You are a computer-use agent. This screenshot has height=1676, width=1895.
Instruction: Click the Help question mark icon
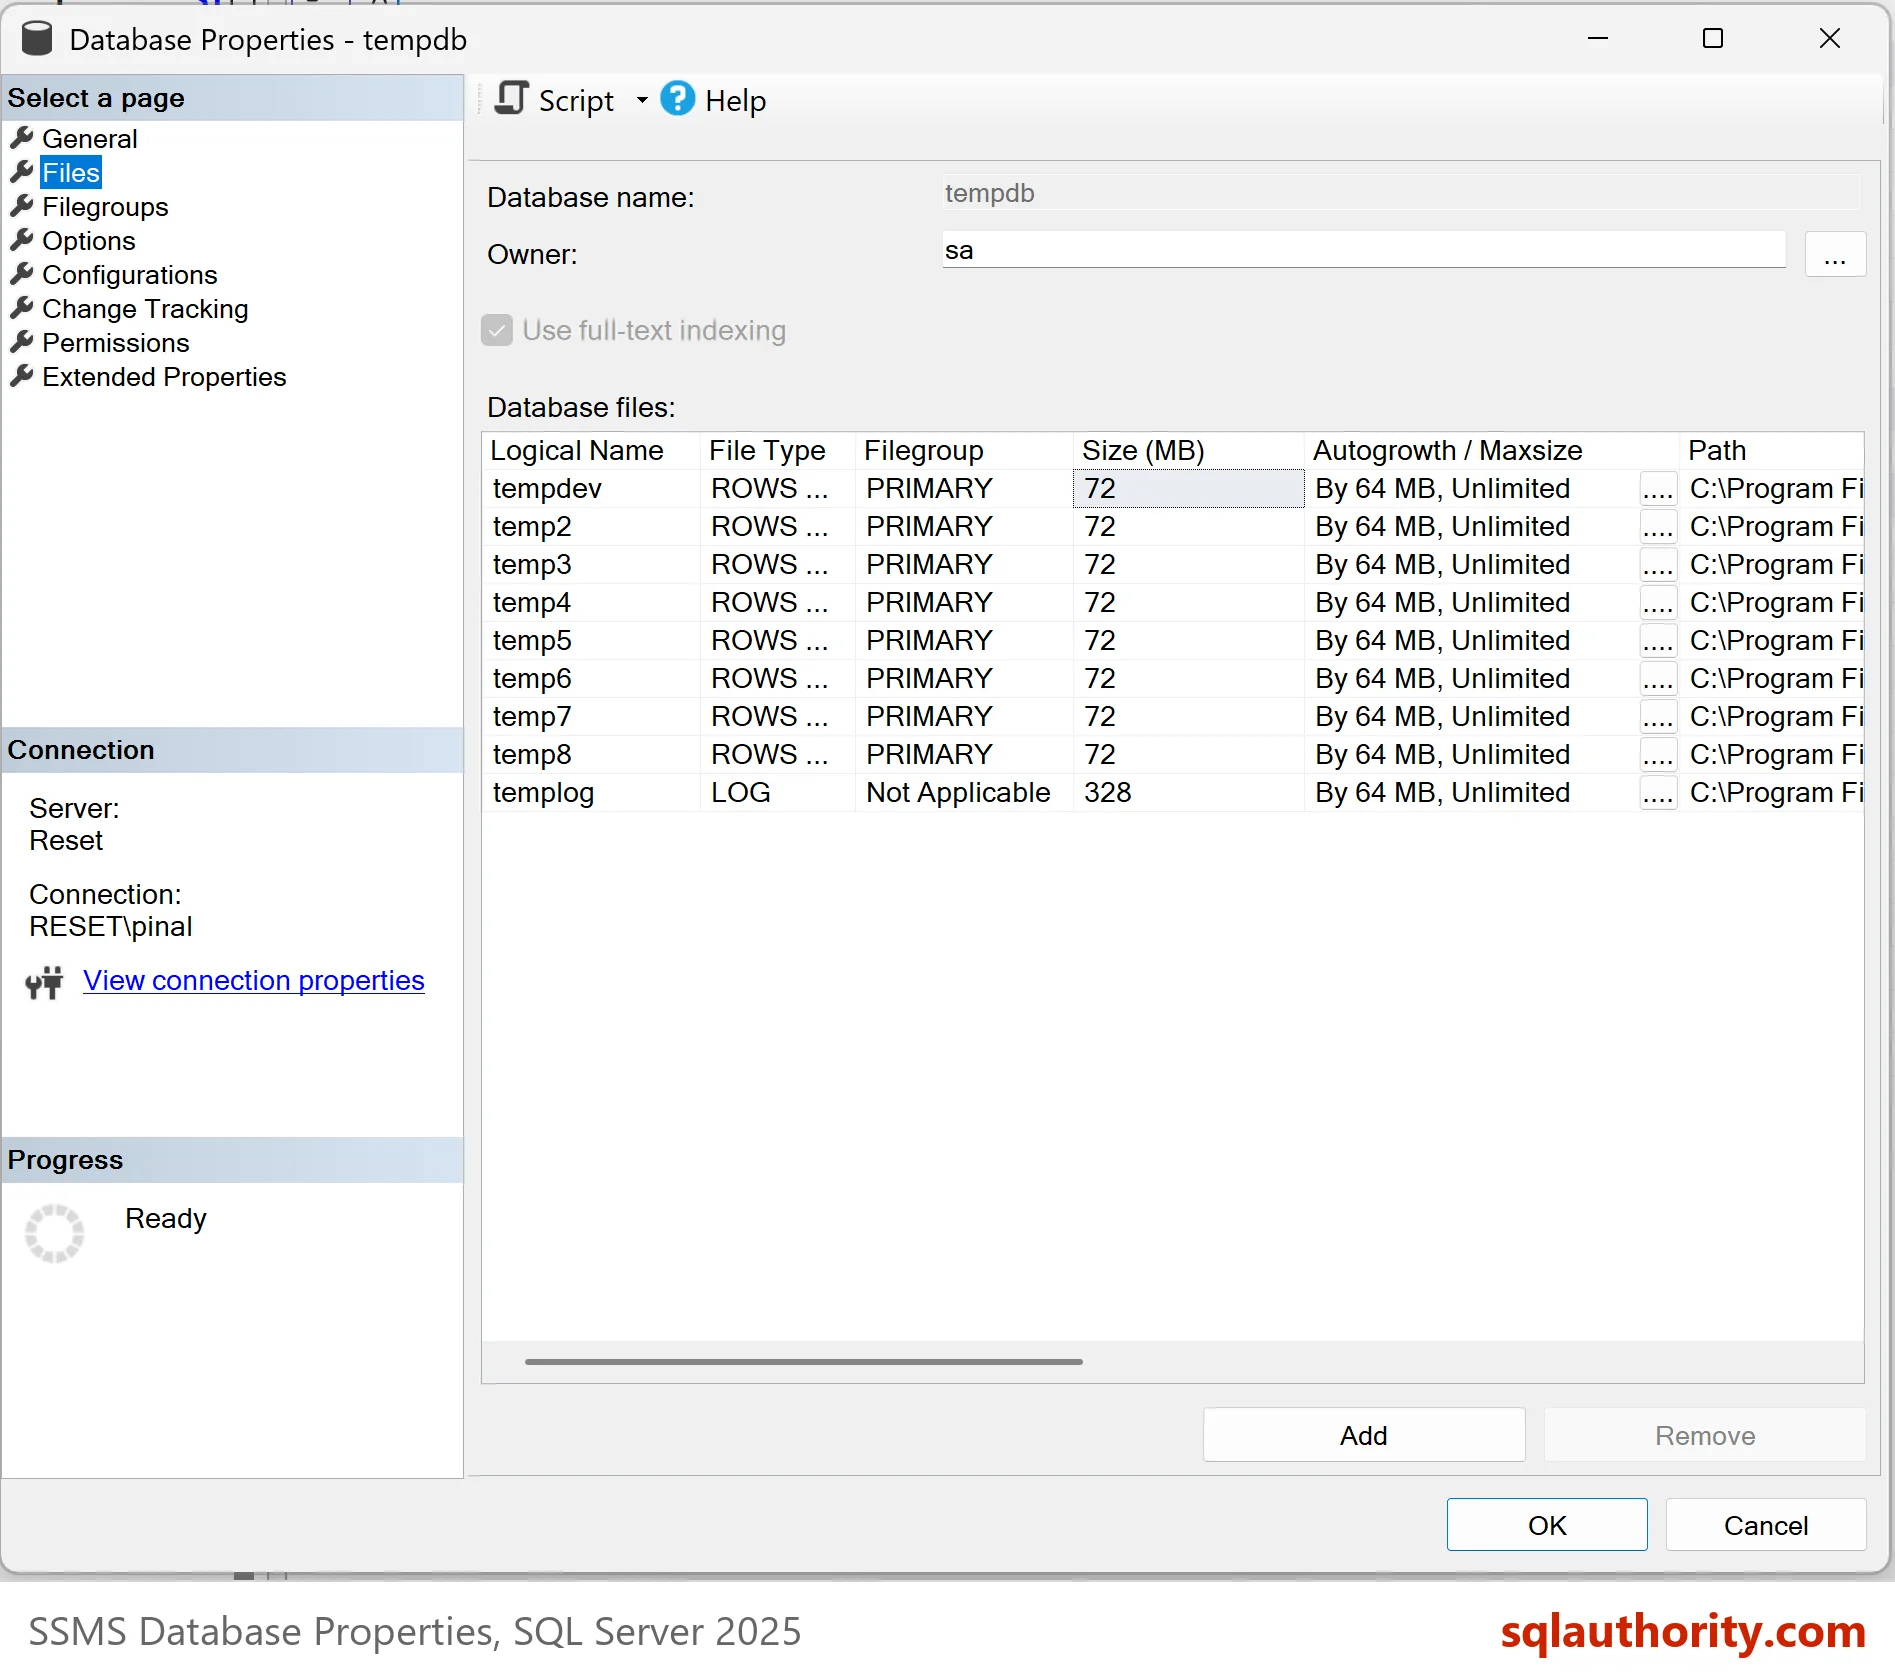[x=677, y=99]
